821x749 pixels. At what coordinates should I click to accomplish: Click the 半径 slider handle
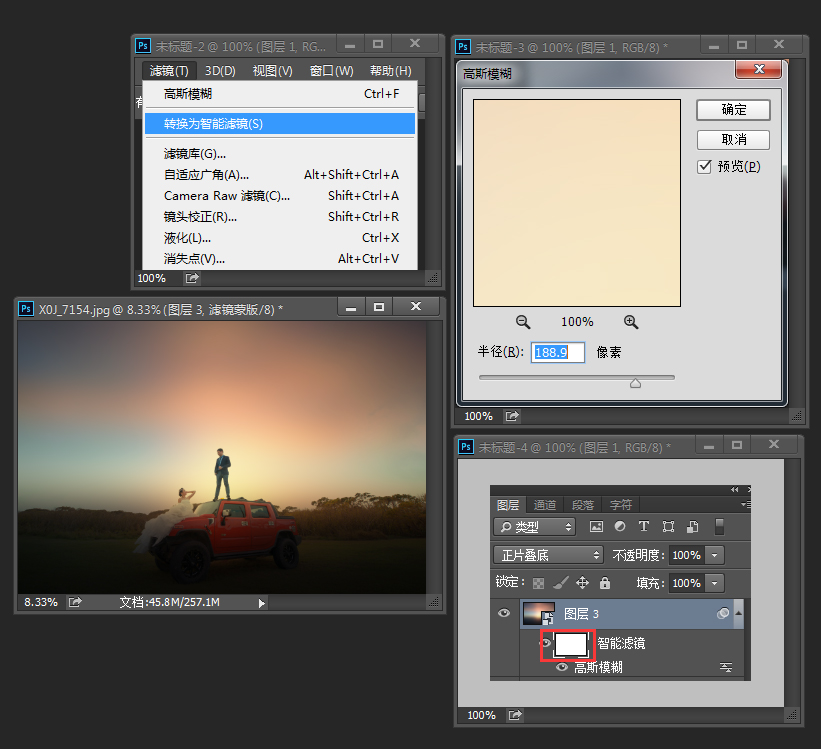[635, 383]
